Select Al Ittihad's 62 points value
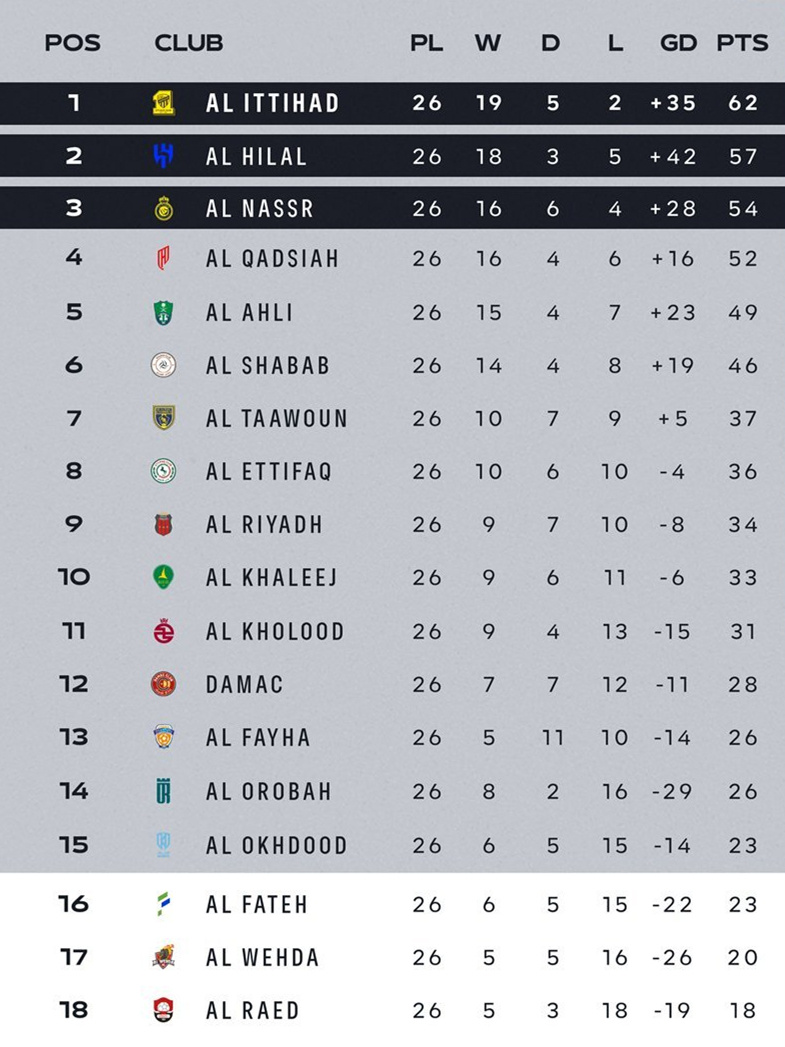 pos(743,103)
